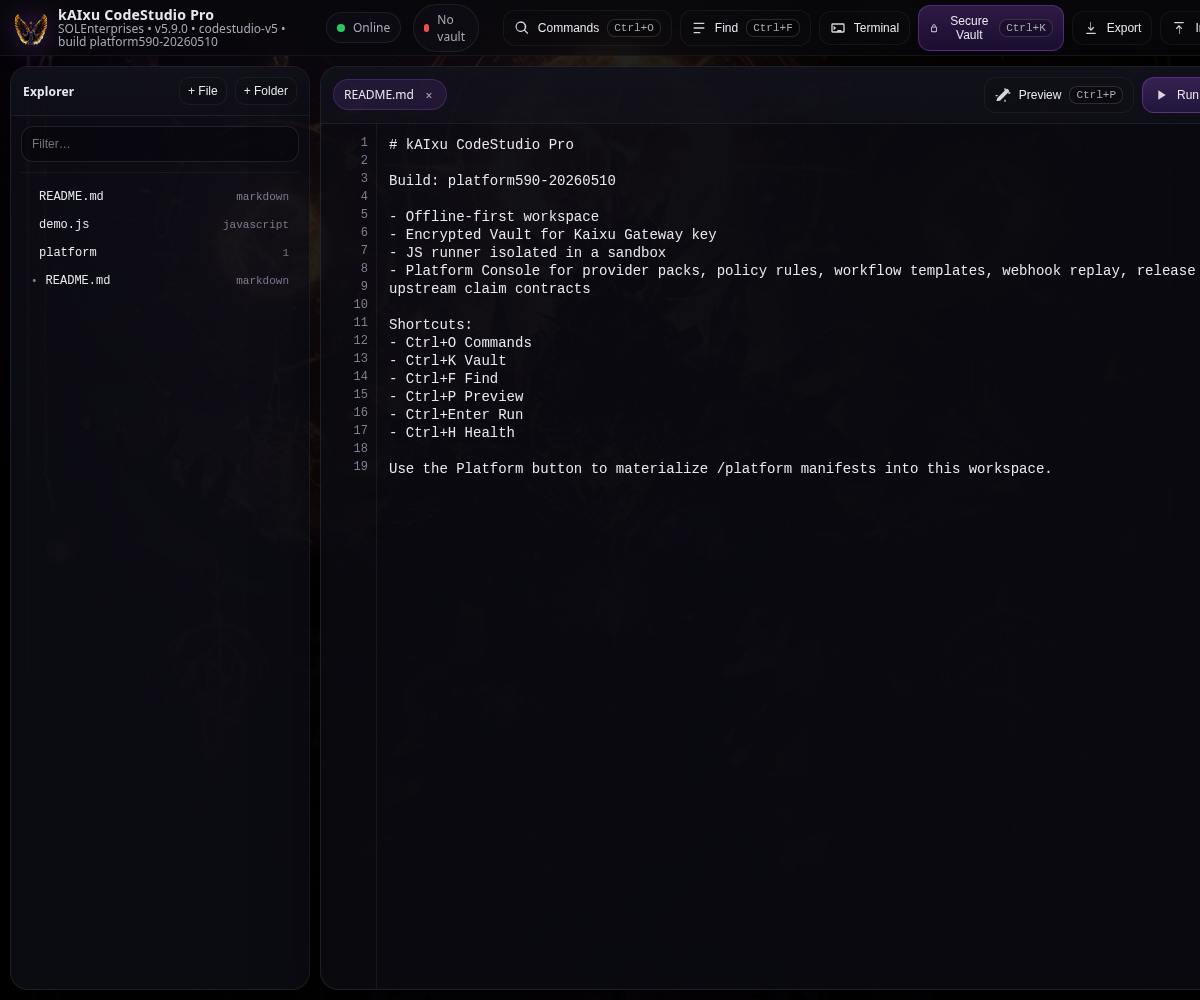Click the '- Ctrl+H Health' editor line

[452, 433]
